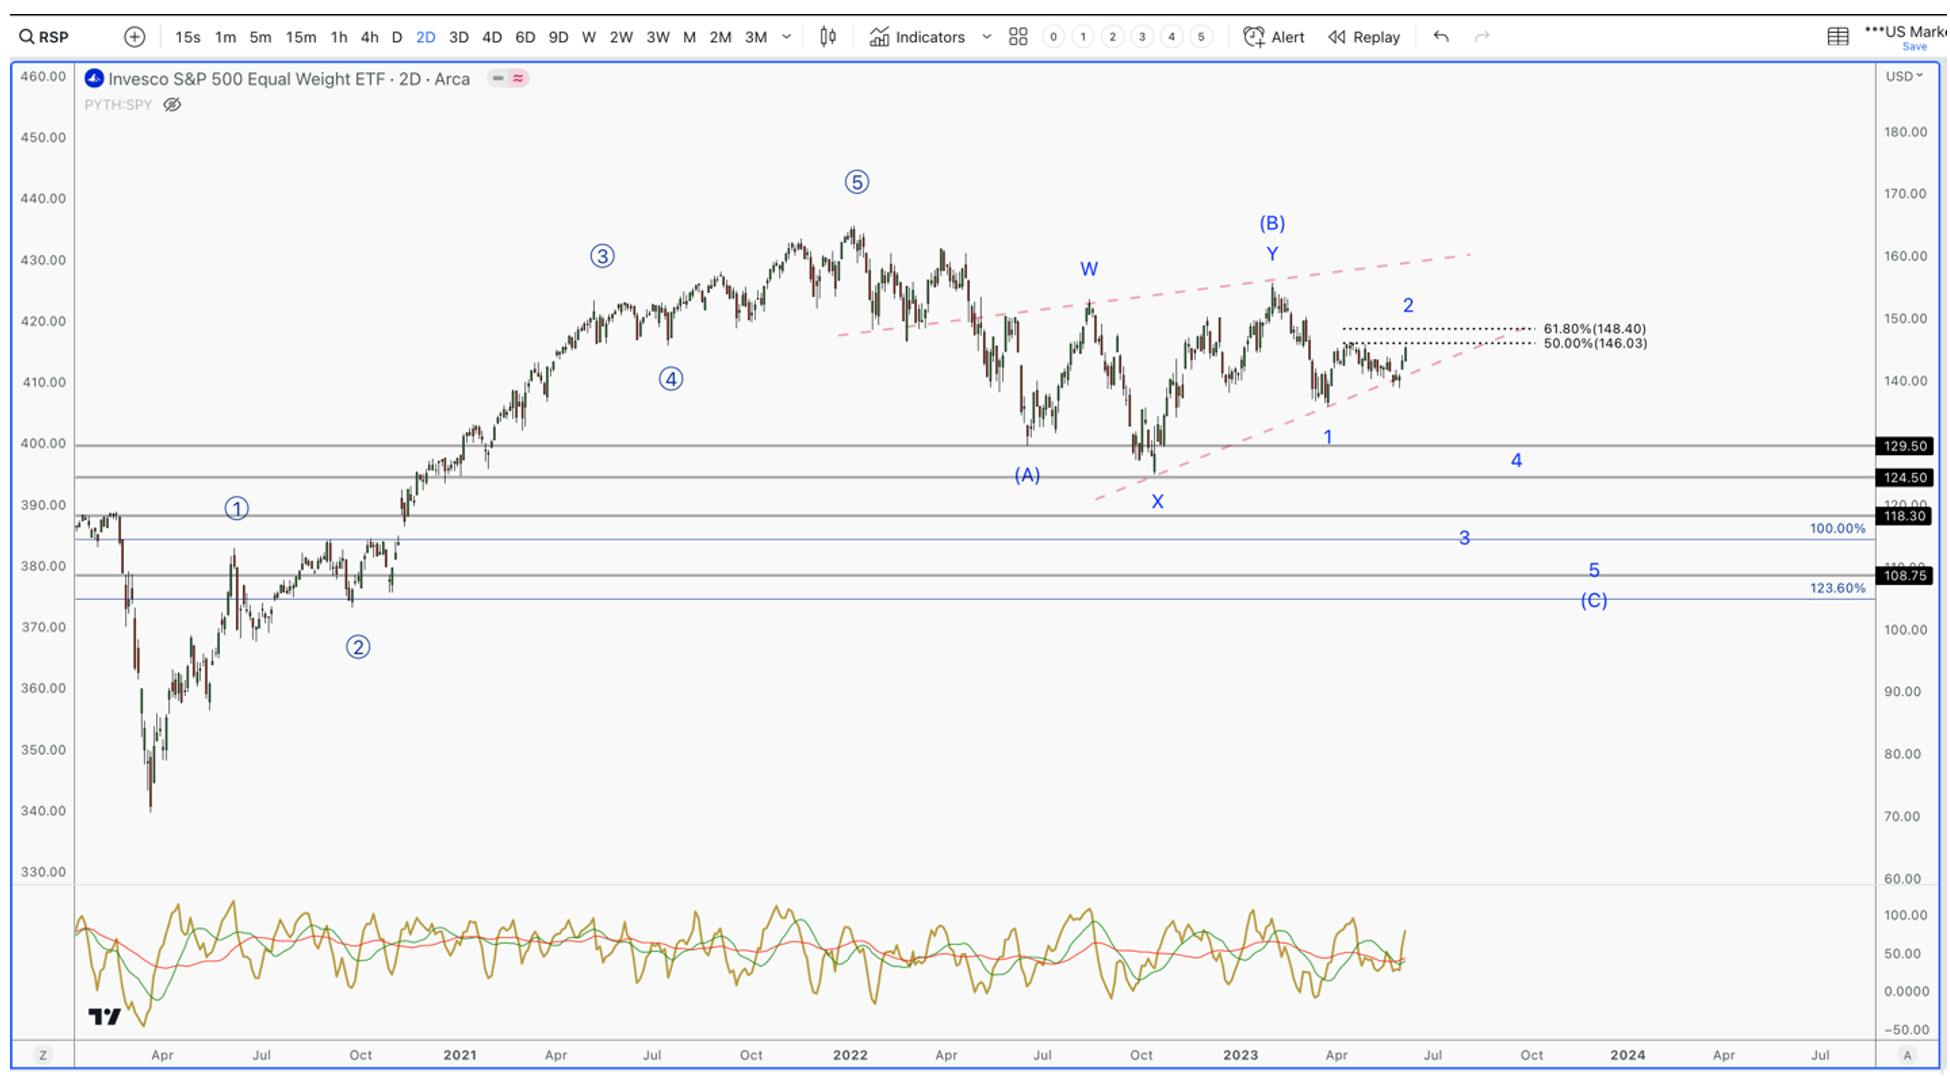Viewport: 1950px width, 1078px height.
Task: Toggle PYTH:SPY visibility eye icon
Action: pyautogui.click(x=172, y=105)
